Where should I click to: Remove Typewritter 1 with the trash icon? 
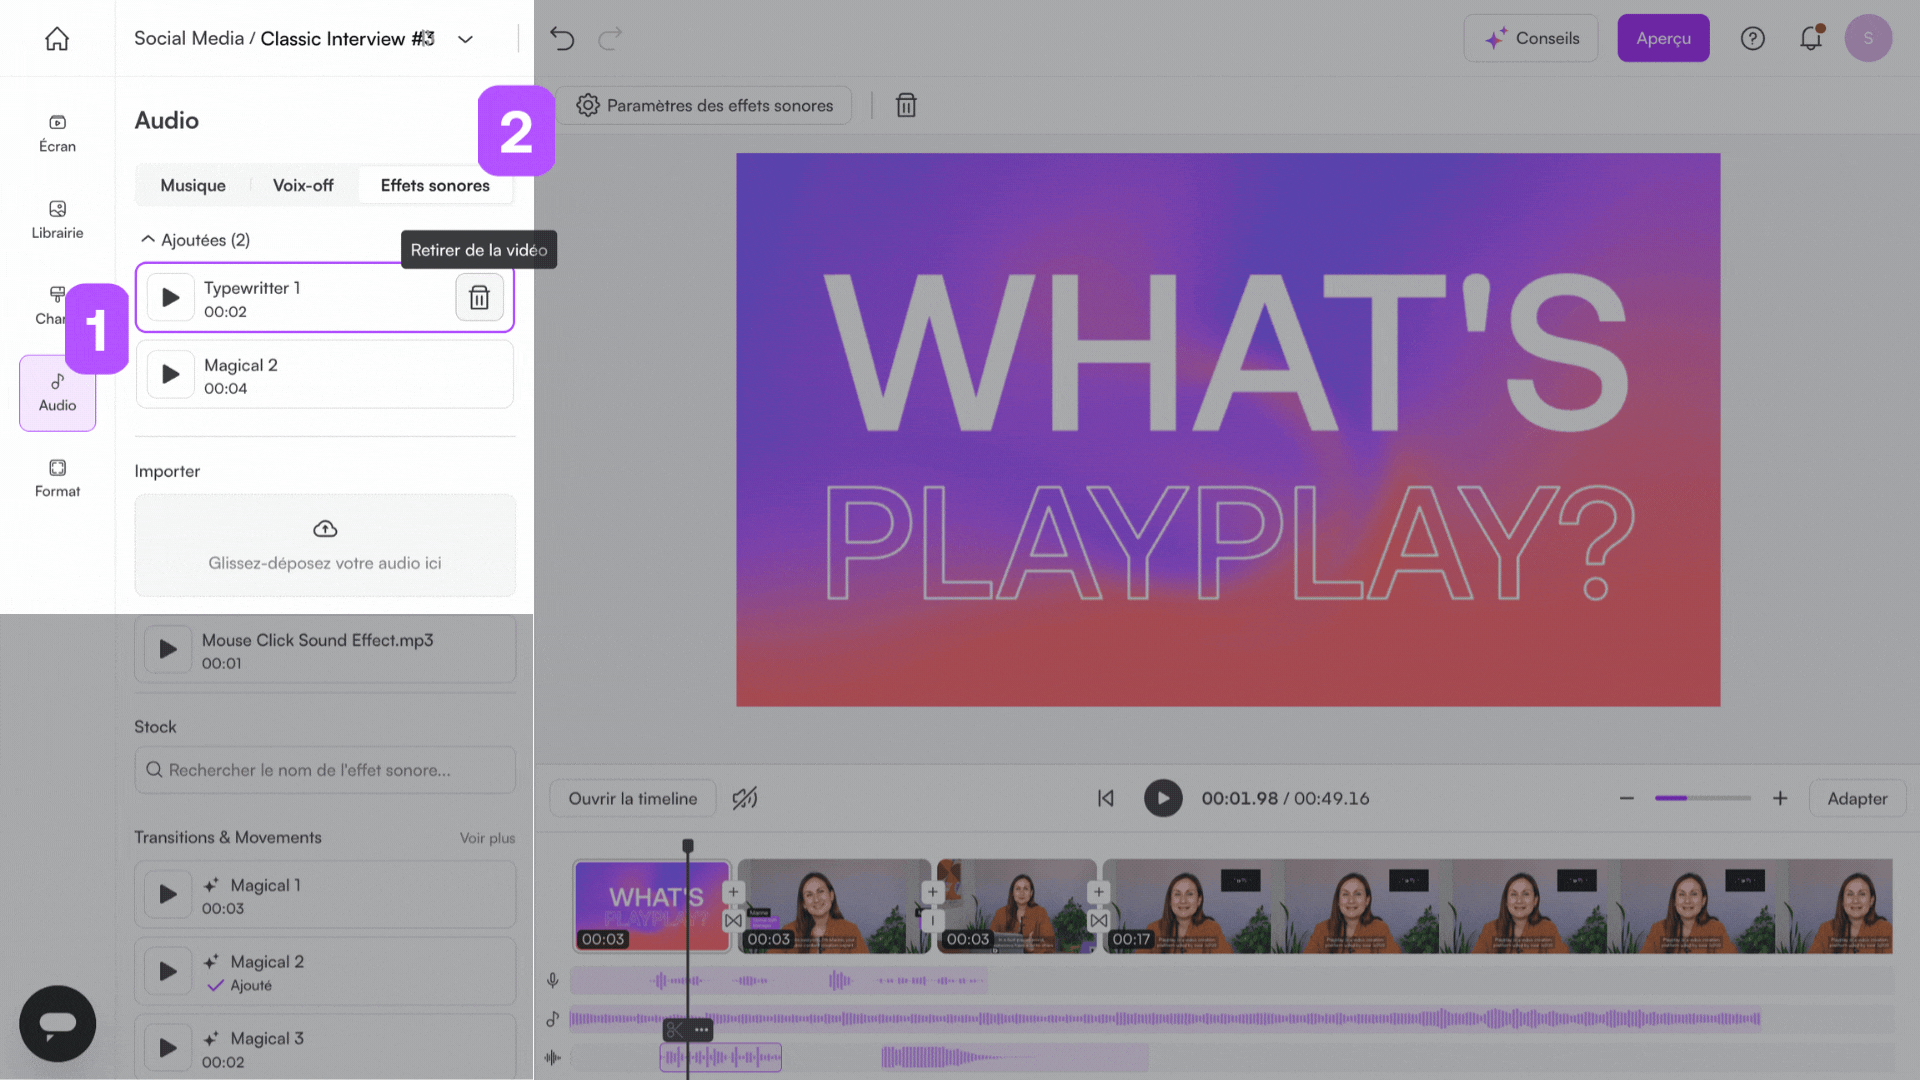pos(479,297)
